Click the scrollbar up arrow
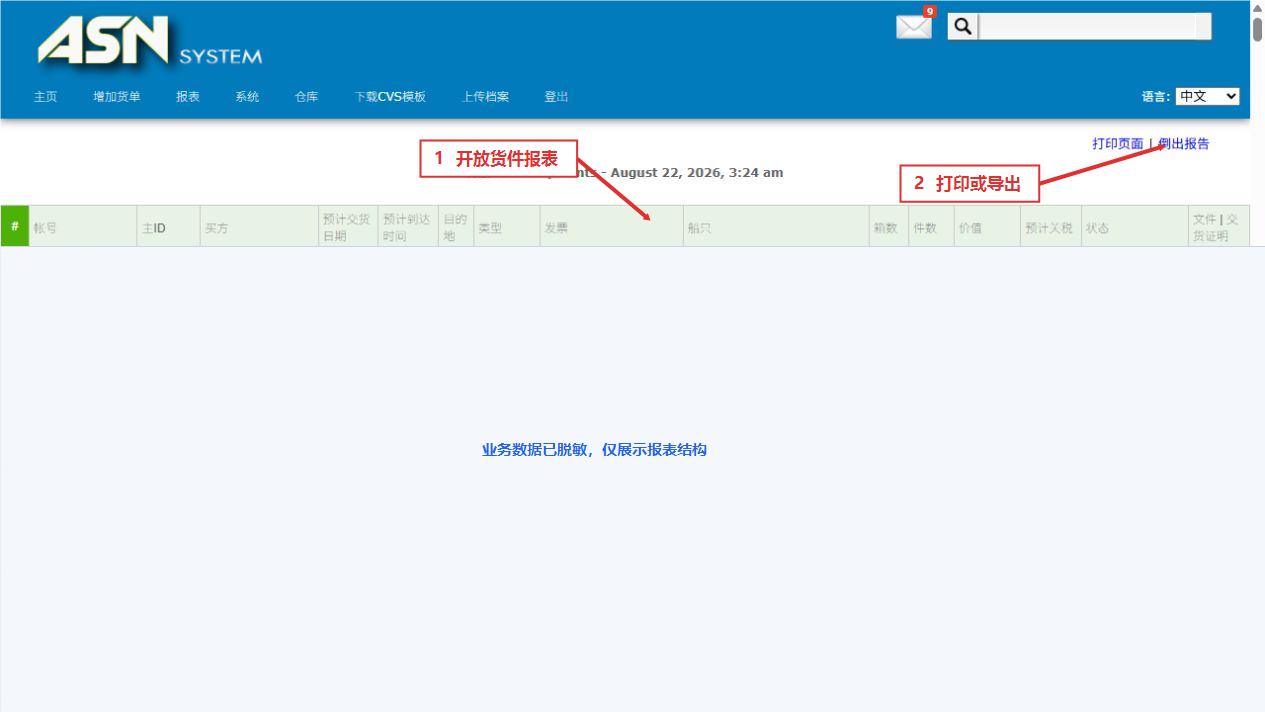The height and width of the screenshot is (712, 1265). pos(1258,7)
